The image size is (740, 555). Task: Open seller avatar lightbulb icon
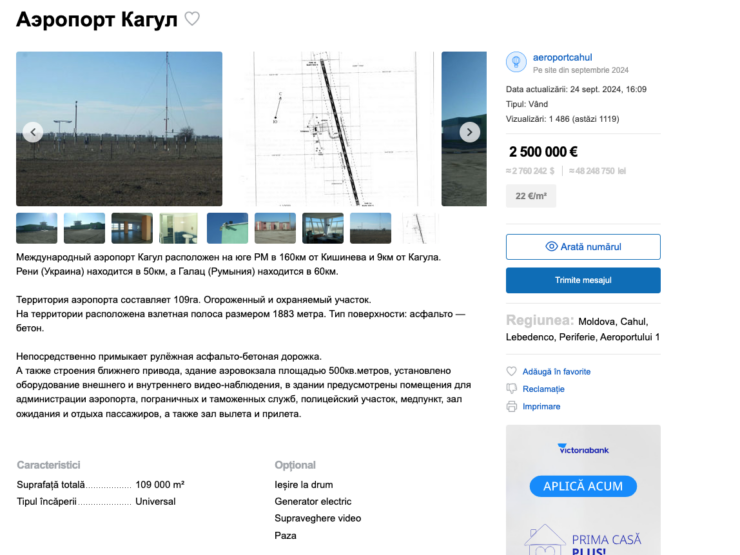[516, 62]
